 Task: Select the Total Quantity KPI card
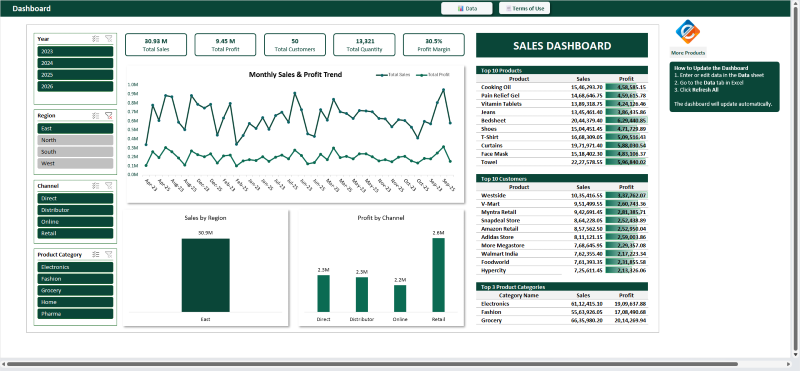pyautogui.click(x=364, y=45)
